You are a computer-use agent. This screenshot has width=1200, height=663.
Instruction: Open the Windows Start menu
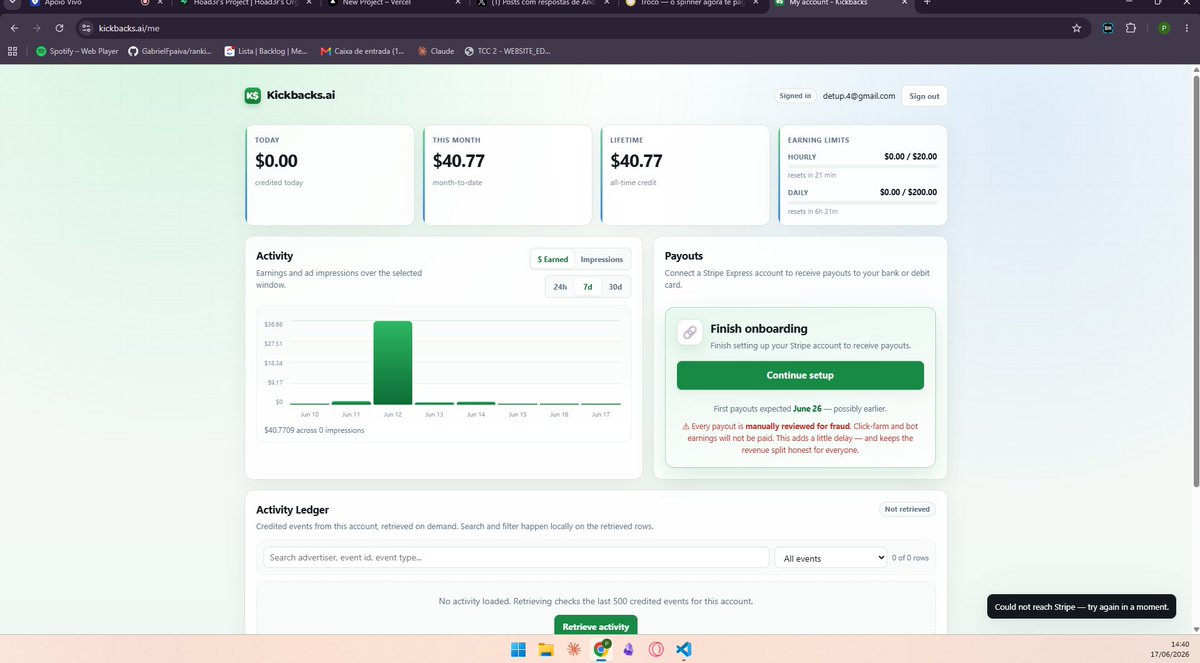coord(519,649)
